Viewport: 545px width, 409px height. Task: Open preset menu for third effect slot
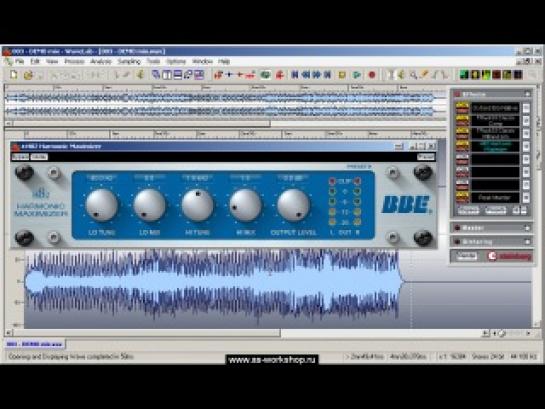point(526,134)
